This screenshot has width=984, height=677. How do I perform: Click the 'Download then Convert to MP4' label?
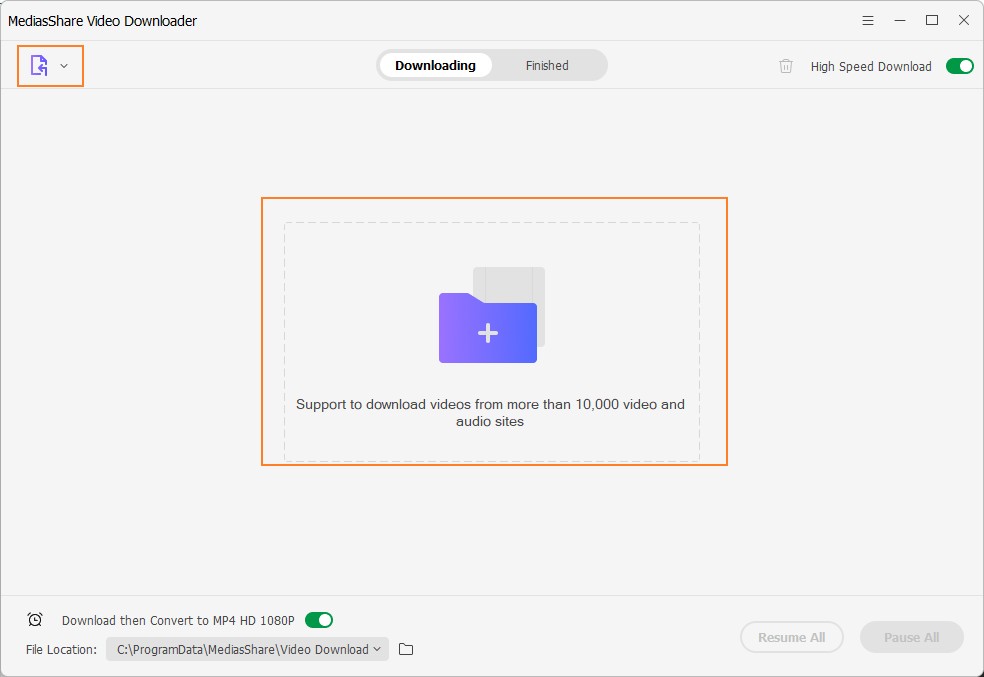[179, 621]
